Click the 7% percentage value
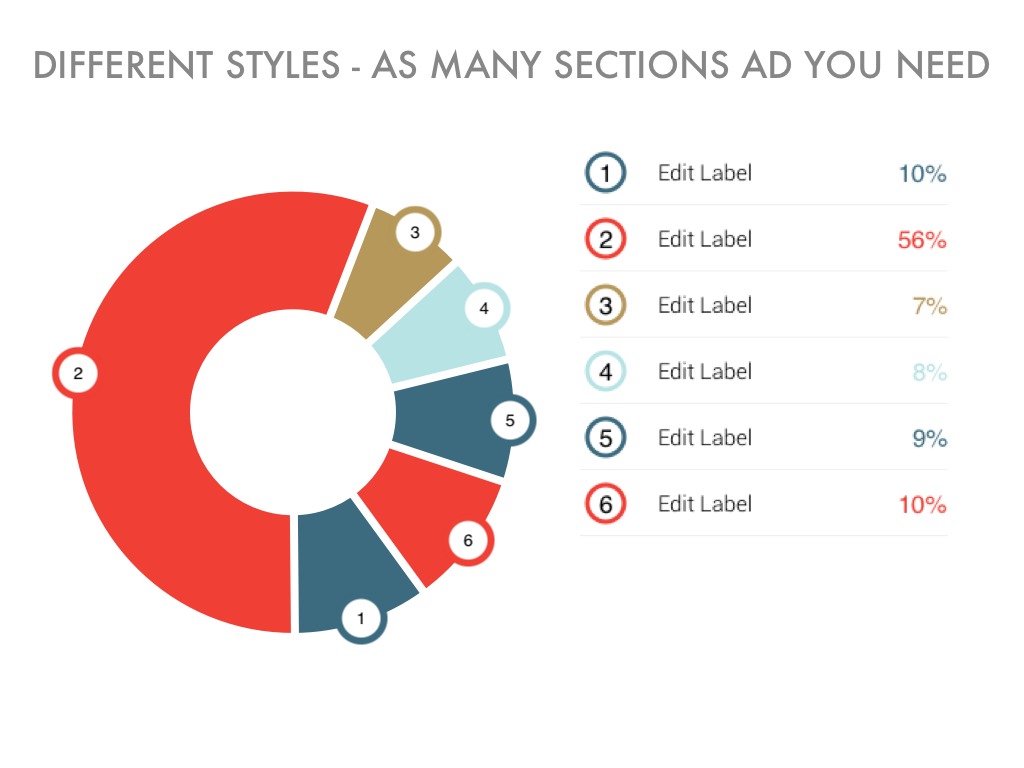Viewport: 1024px width, 768px height. 929,306
